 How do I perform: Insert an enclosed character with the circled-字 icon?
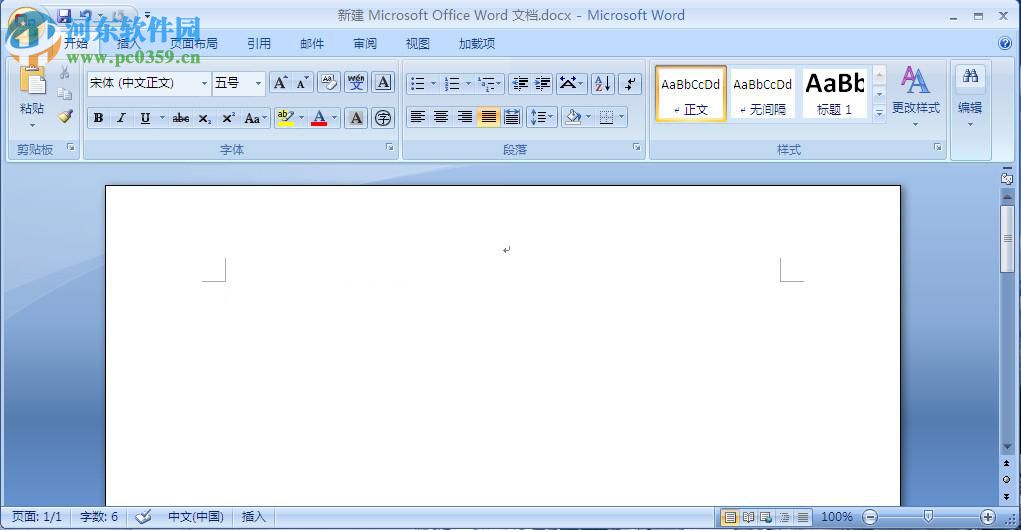pyautogui.click(x=384, y=119)
